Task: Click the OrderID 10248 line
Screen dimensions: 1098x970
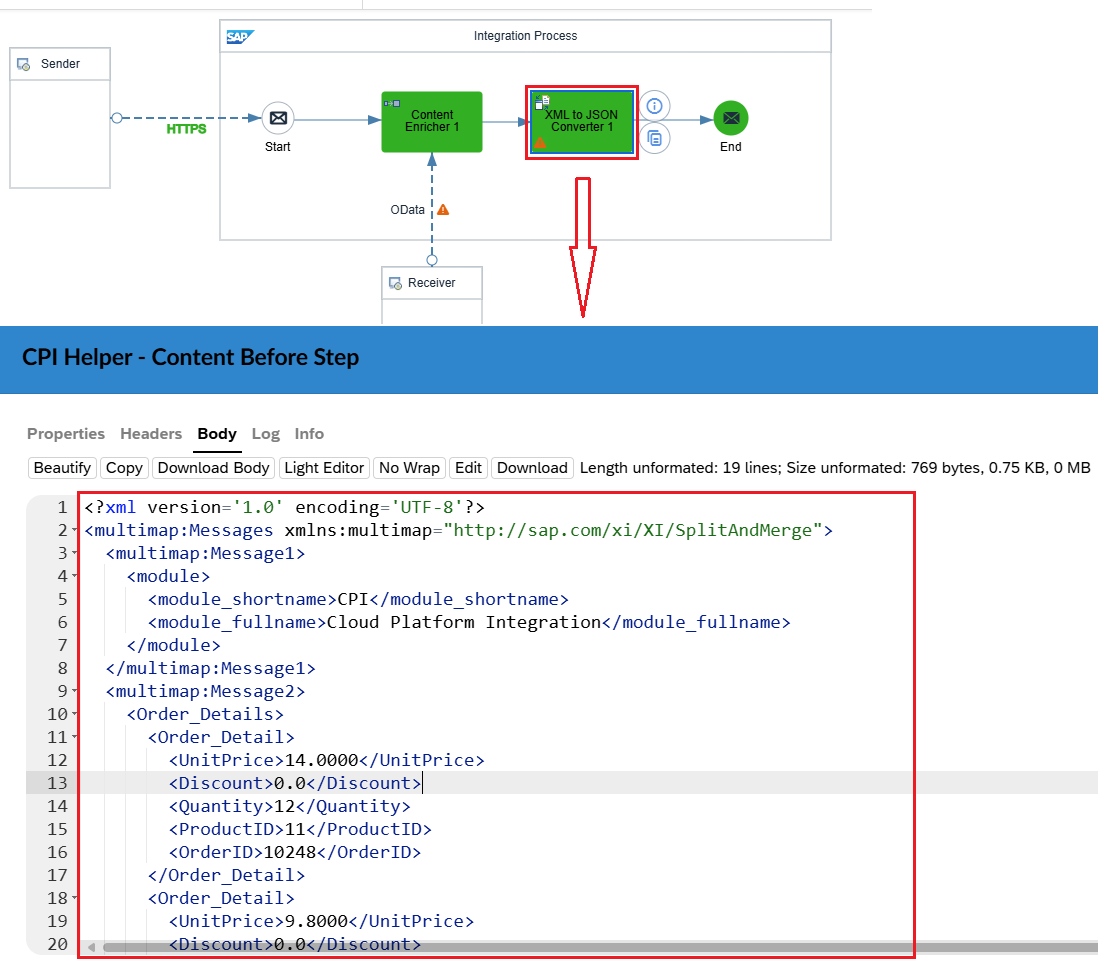Action: coord(295,852)
